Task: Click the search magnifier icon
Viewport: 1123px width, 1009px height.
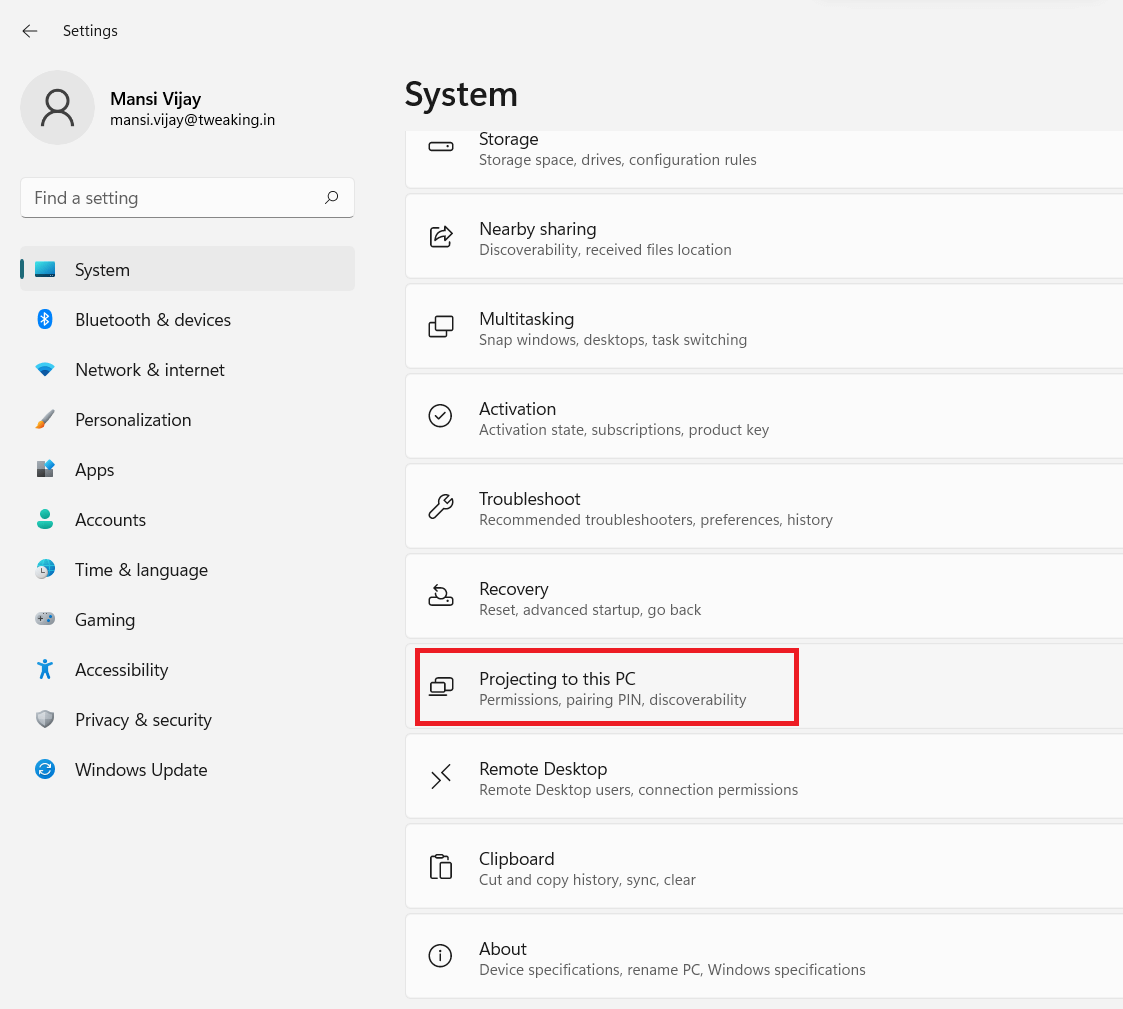Action: (x=331, y=198)
